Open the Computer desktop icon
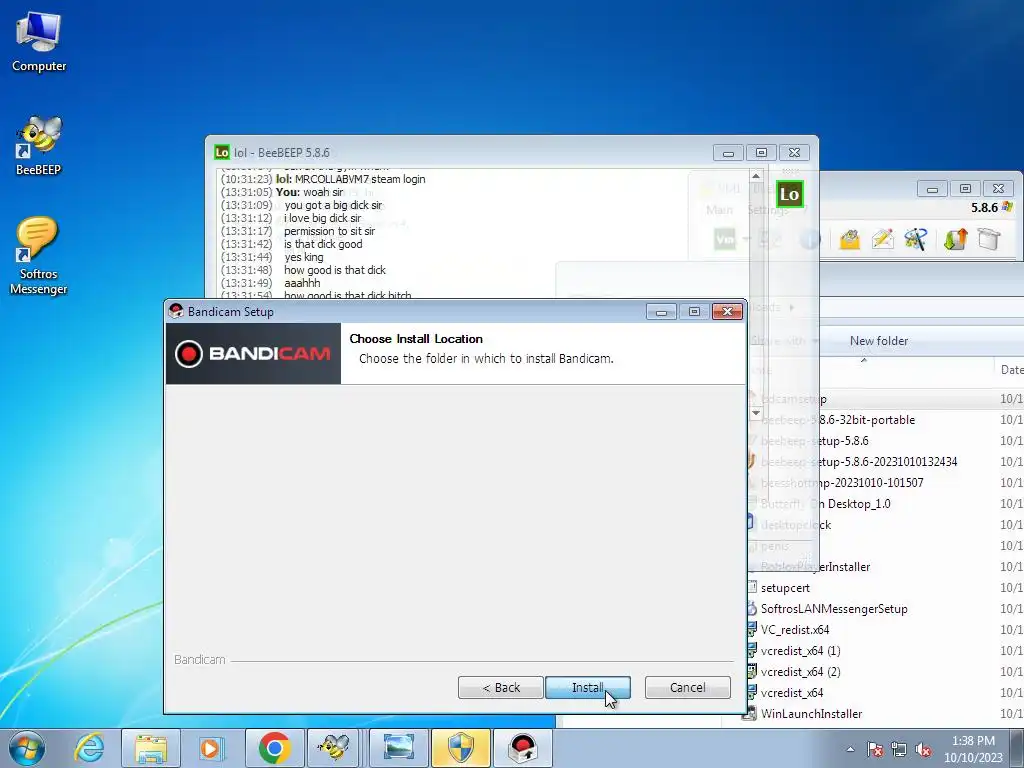This screenshot has height=768, width=1024. 39,42
